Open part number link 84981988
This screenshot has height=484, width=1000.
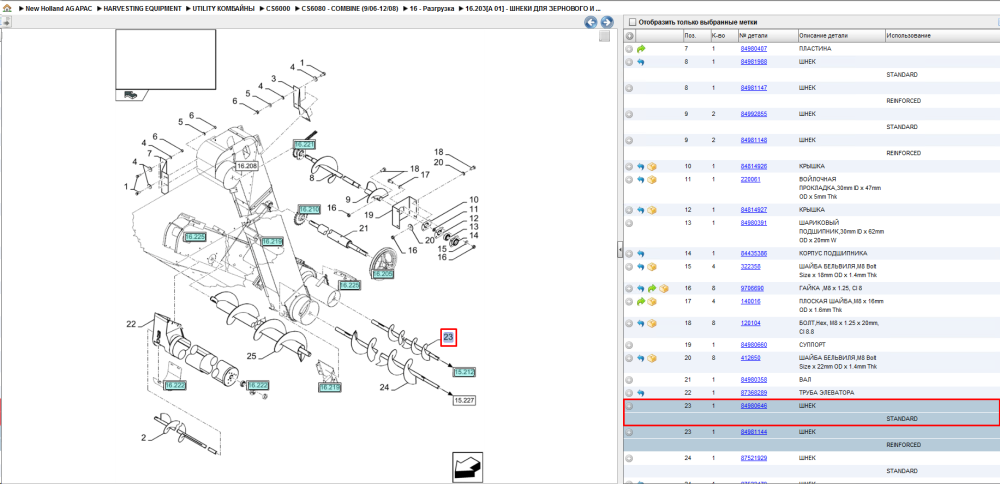754,62
